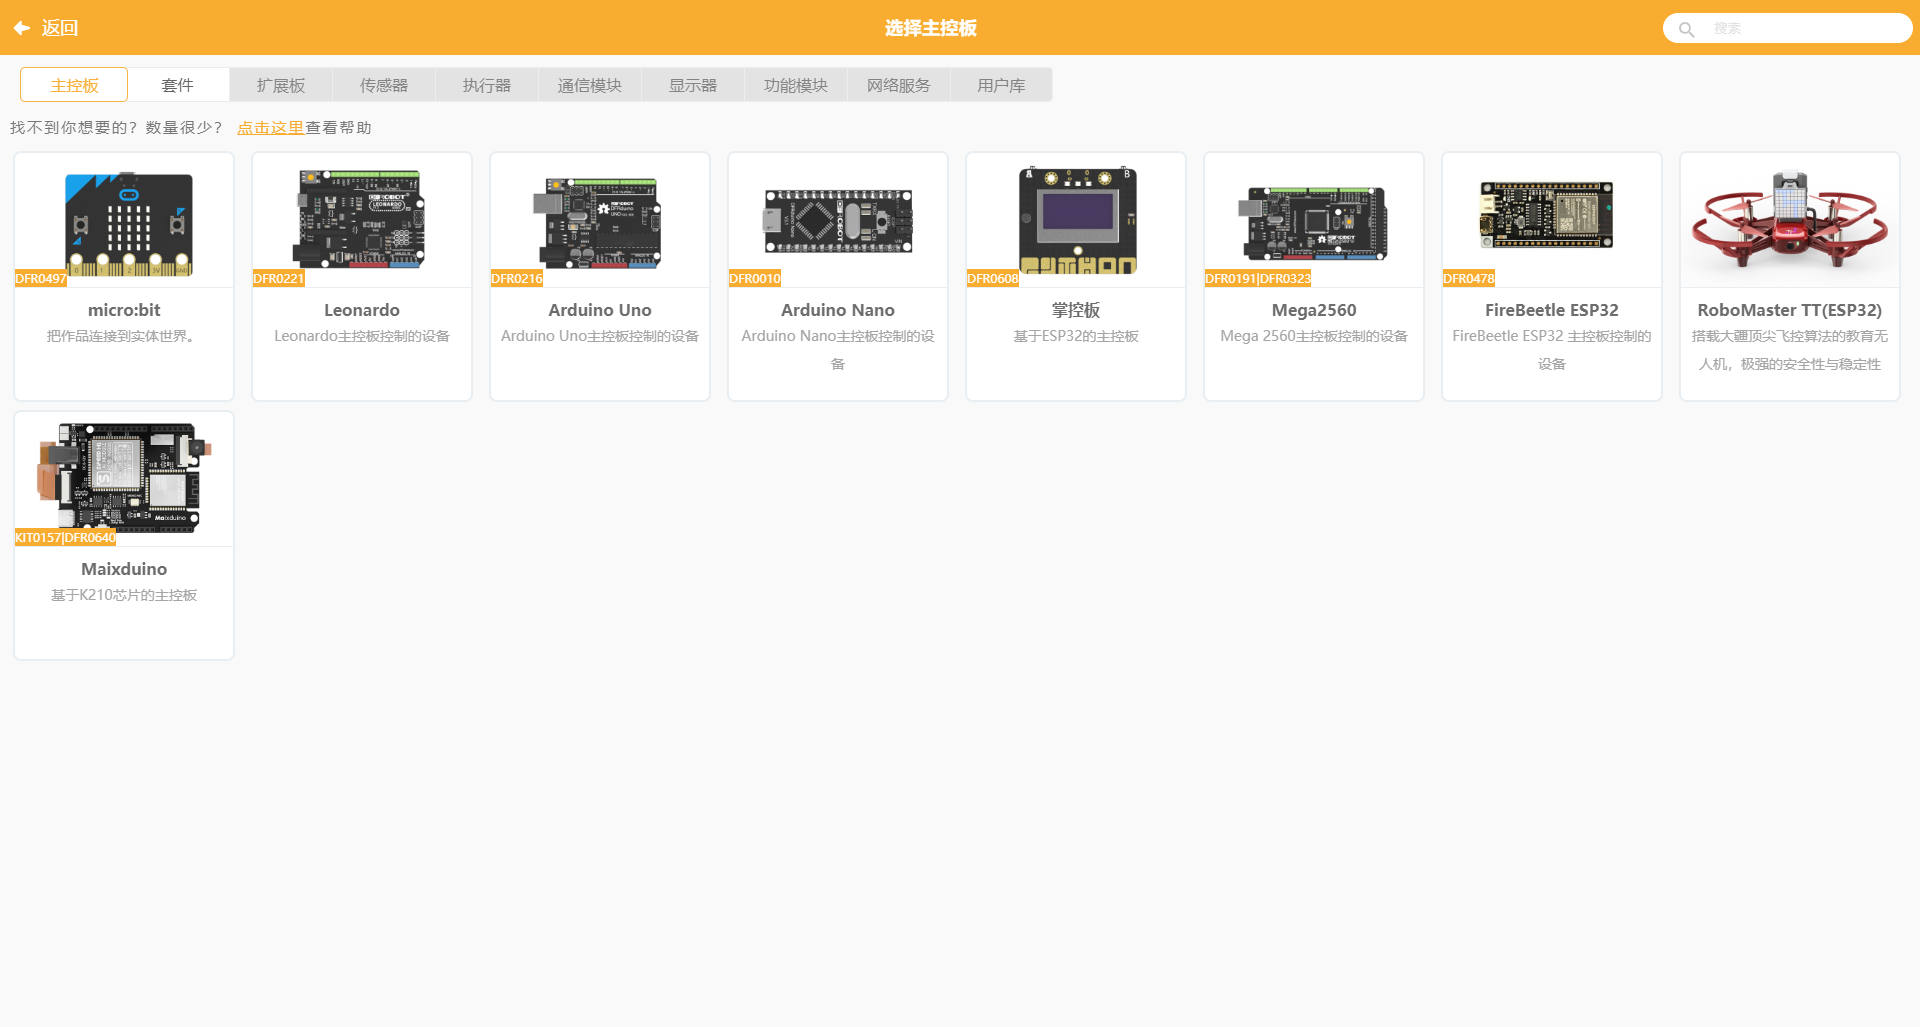Select the Arduino Nano board image
The height and width of the screenshot is (1027, 1920).
click(838, 220)
